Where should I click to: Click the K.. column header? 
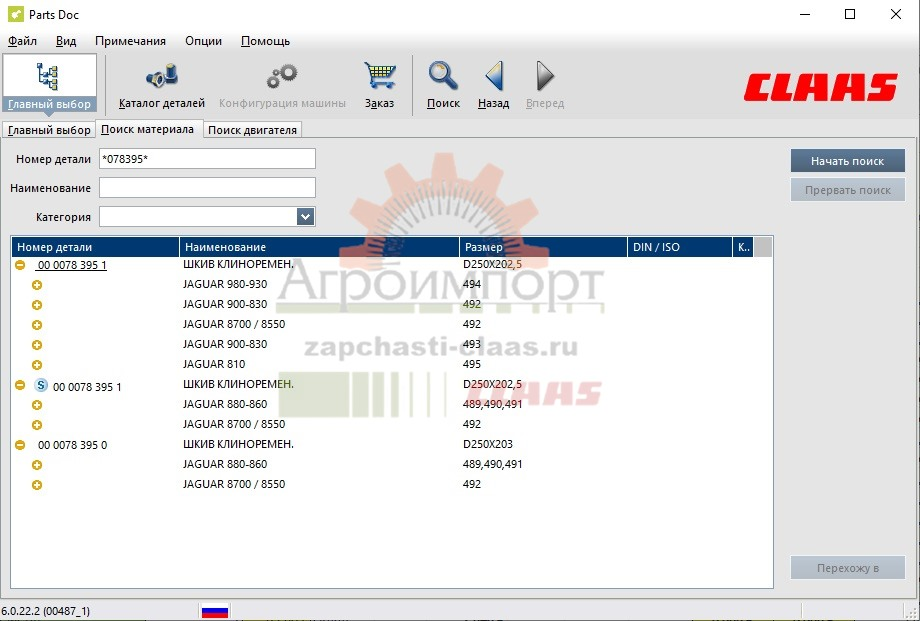click(x=743, y=247)
